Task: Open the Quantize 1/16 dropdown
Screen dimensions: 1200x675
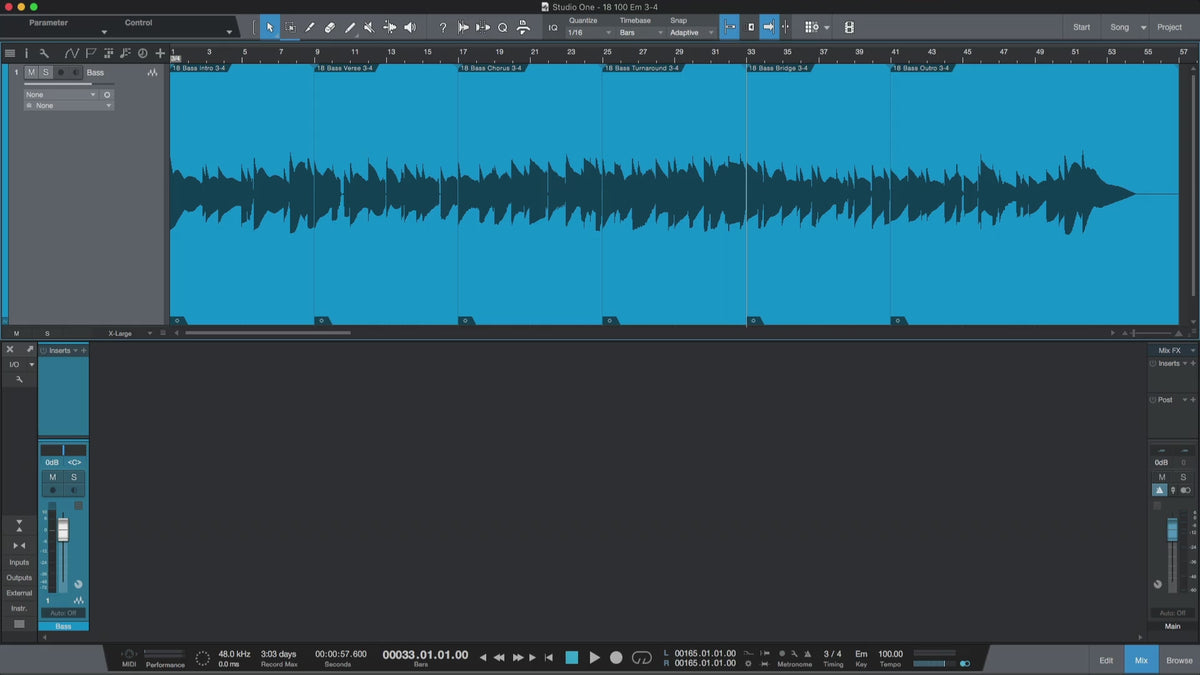Action: [589, 33]
